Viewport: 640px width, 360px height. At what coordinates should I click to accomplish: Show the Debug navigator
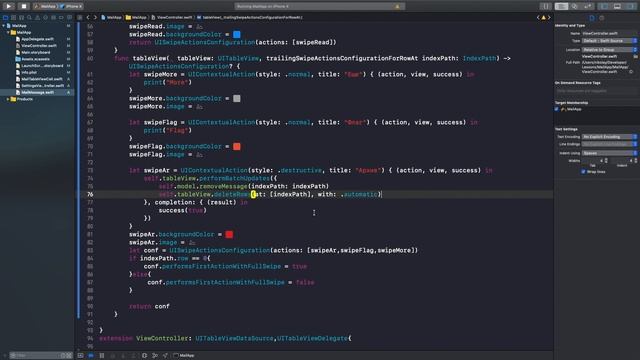[x=53, y=18]
